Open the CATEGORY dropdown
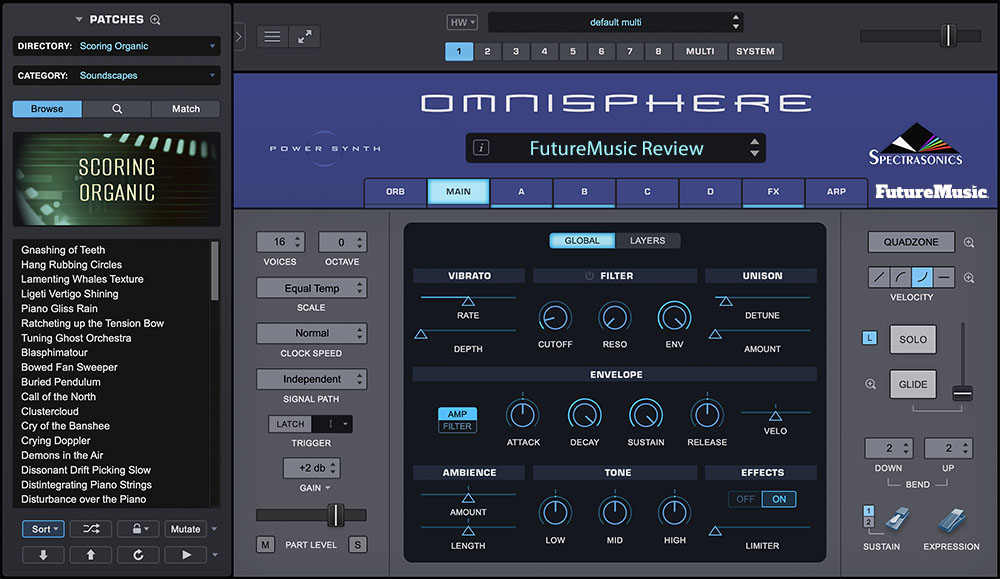The width and height of the screenshot is (1000, 579). (x=117, y=75)
